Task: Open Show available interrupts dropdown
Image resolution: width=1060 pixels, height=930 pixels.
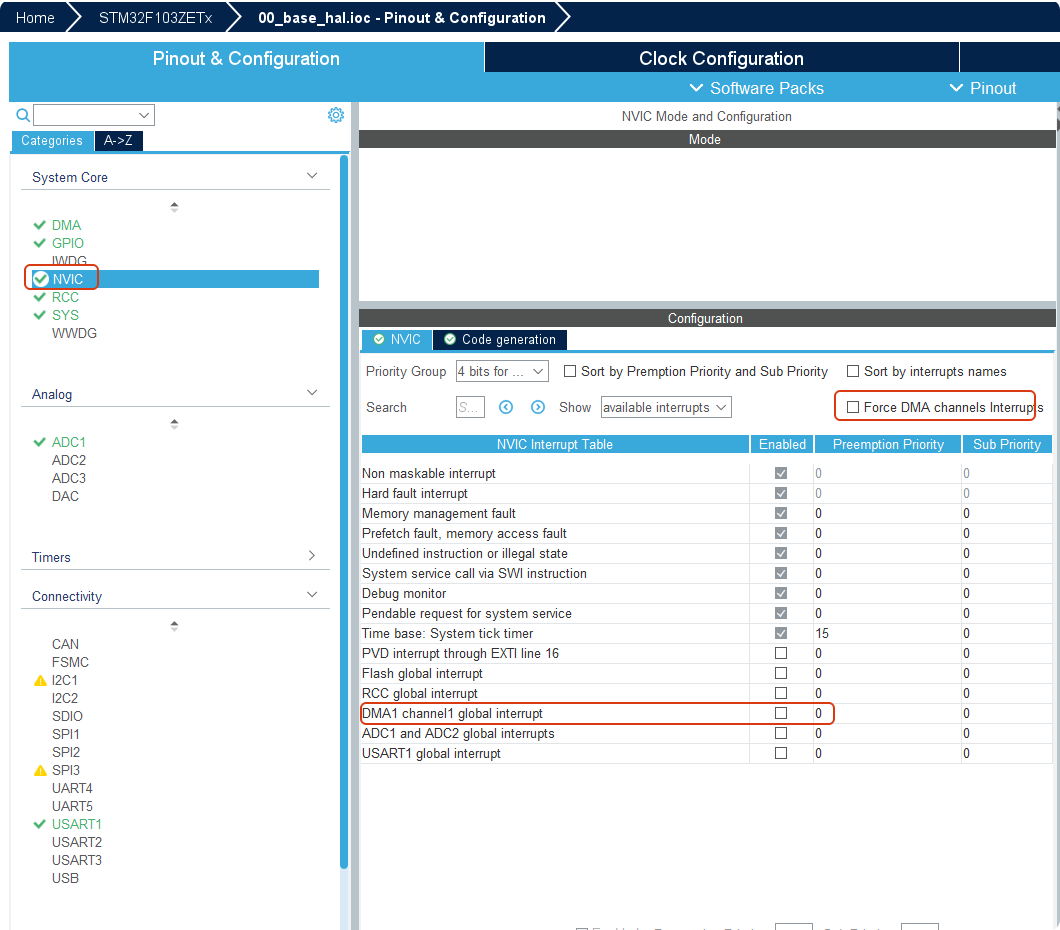Action: [x=666, y=408]
